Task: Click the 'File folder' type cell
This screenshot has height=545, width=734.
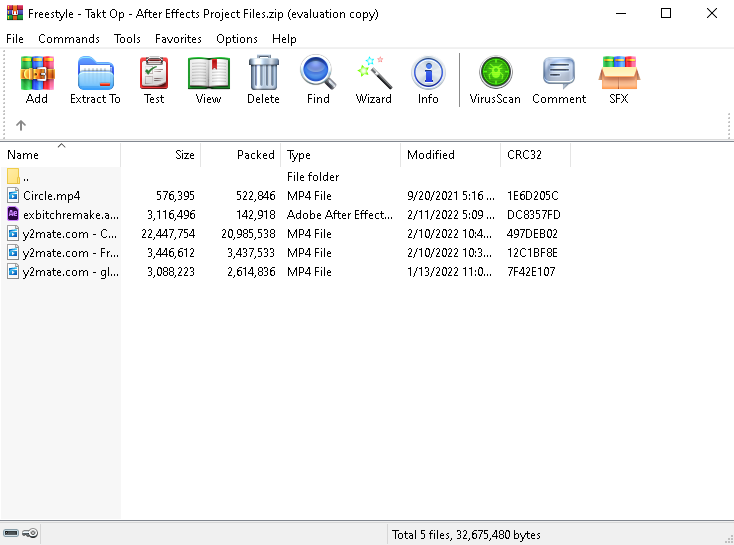Action: [x=313, y=177]
